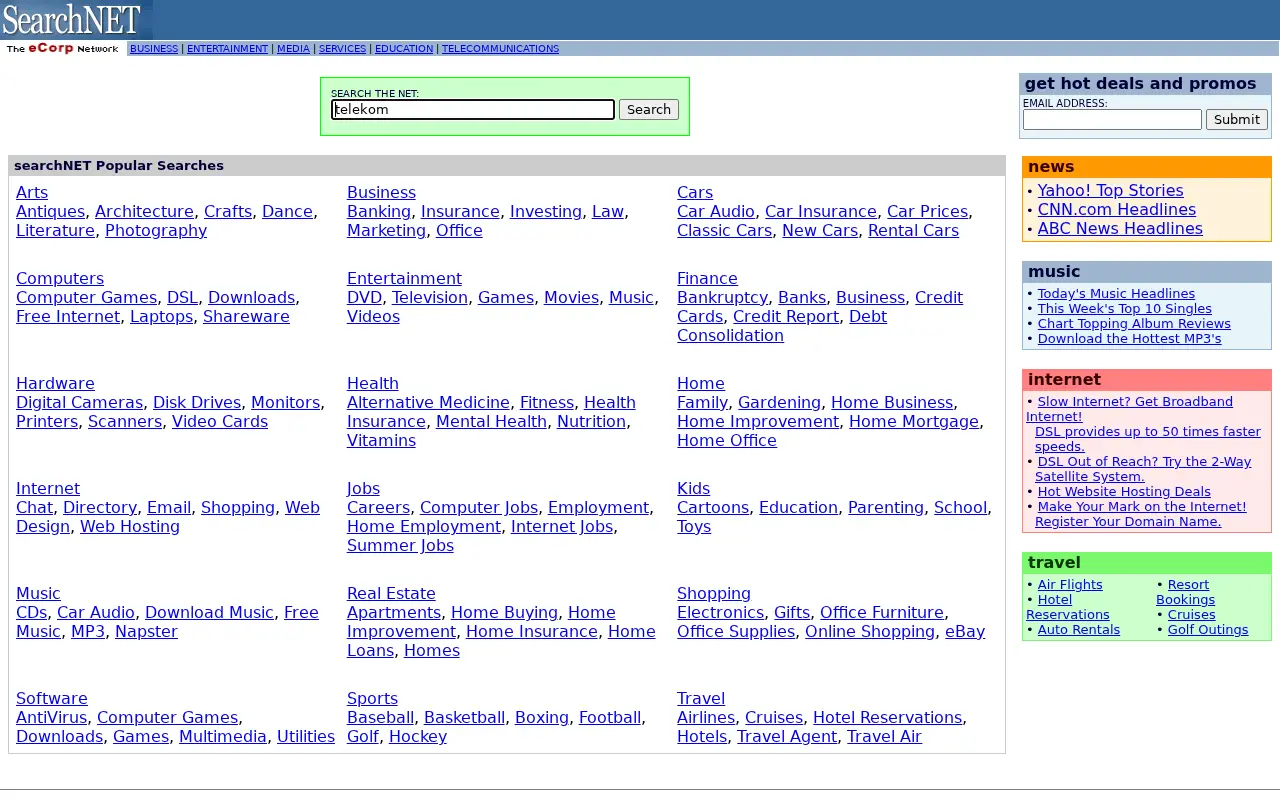Open Air Flights travel link
This screenshot has width=1280, height=800.
pyautogui.click(x=1070, y=585)
